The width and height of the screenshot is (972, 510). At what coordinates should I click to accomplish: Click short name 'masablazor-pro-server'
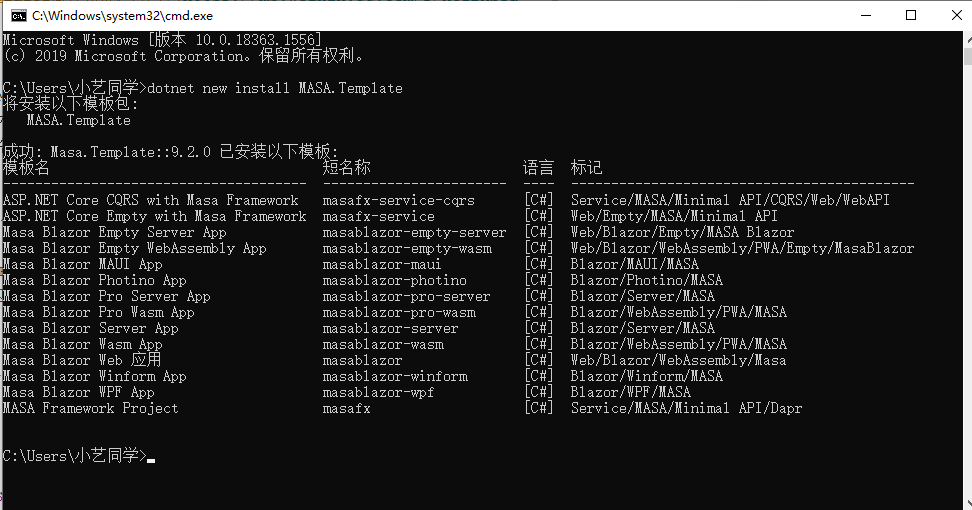406,296
